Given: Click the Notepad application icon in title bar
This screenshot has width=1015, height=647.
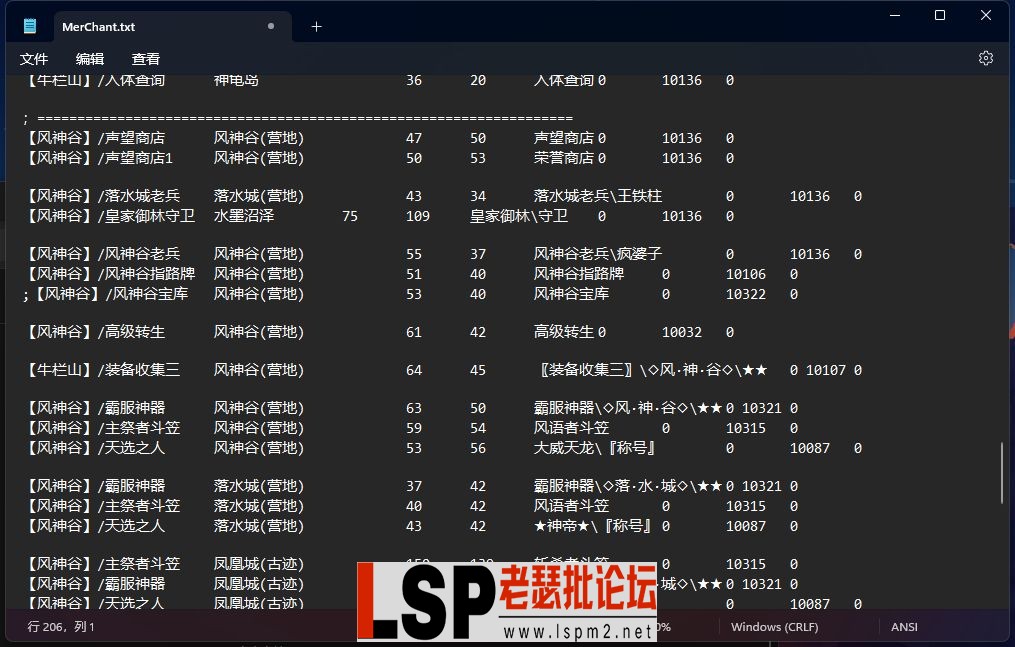Looking at the screenshot, I should (x=29, y=26).
